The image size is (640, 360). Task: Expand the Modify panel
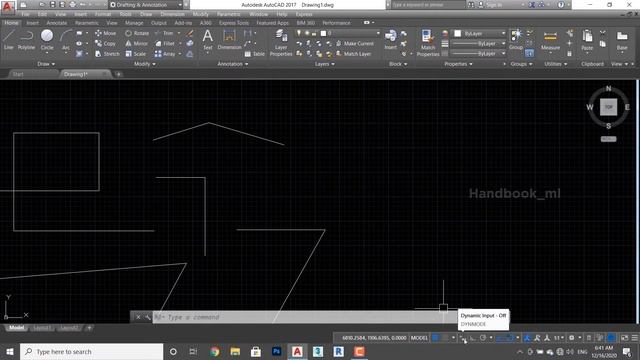click(x=145, y=64)
